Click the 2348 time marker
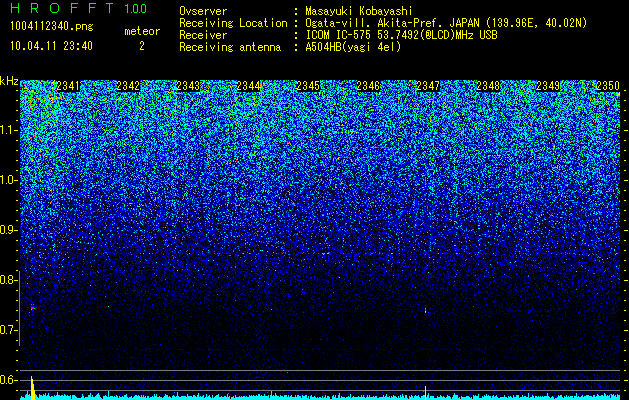 (488, 86)
